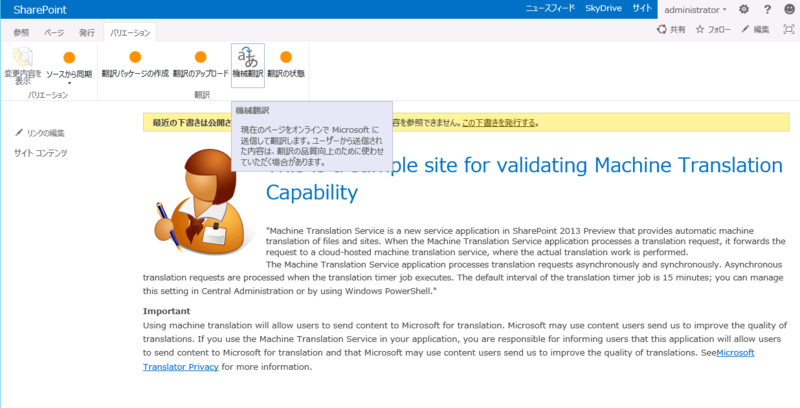Click 変更内容を表示 ribbon icon
This screenshot has height=408, width=800.
click(23, 66)
